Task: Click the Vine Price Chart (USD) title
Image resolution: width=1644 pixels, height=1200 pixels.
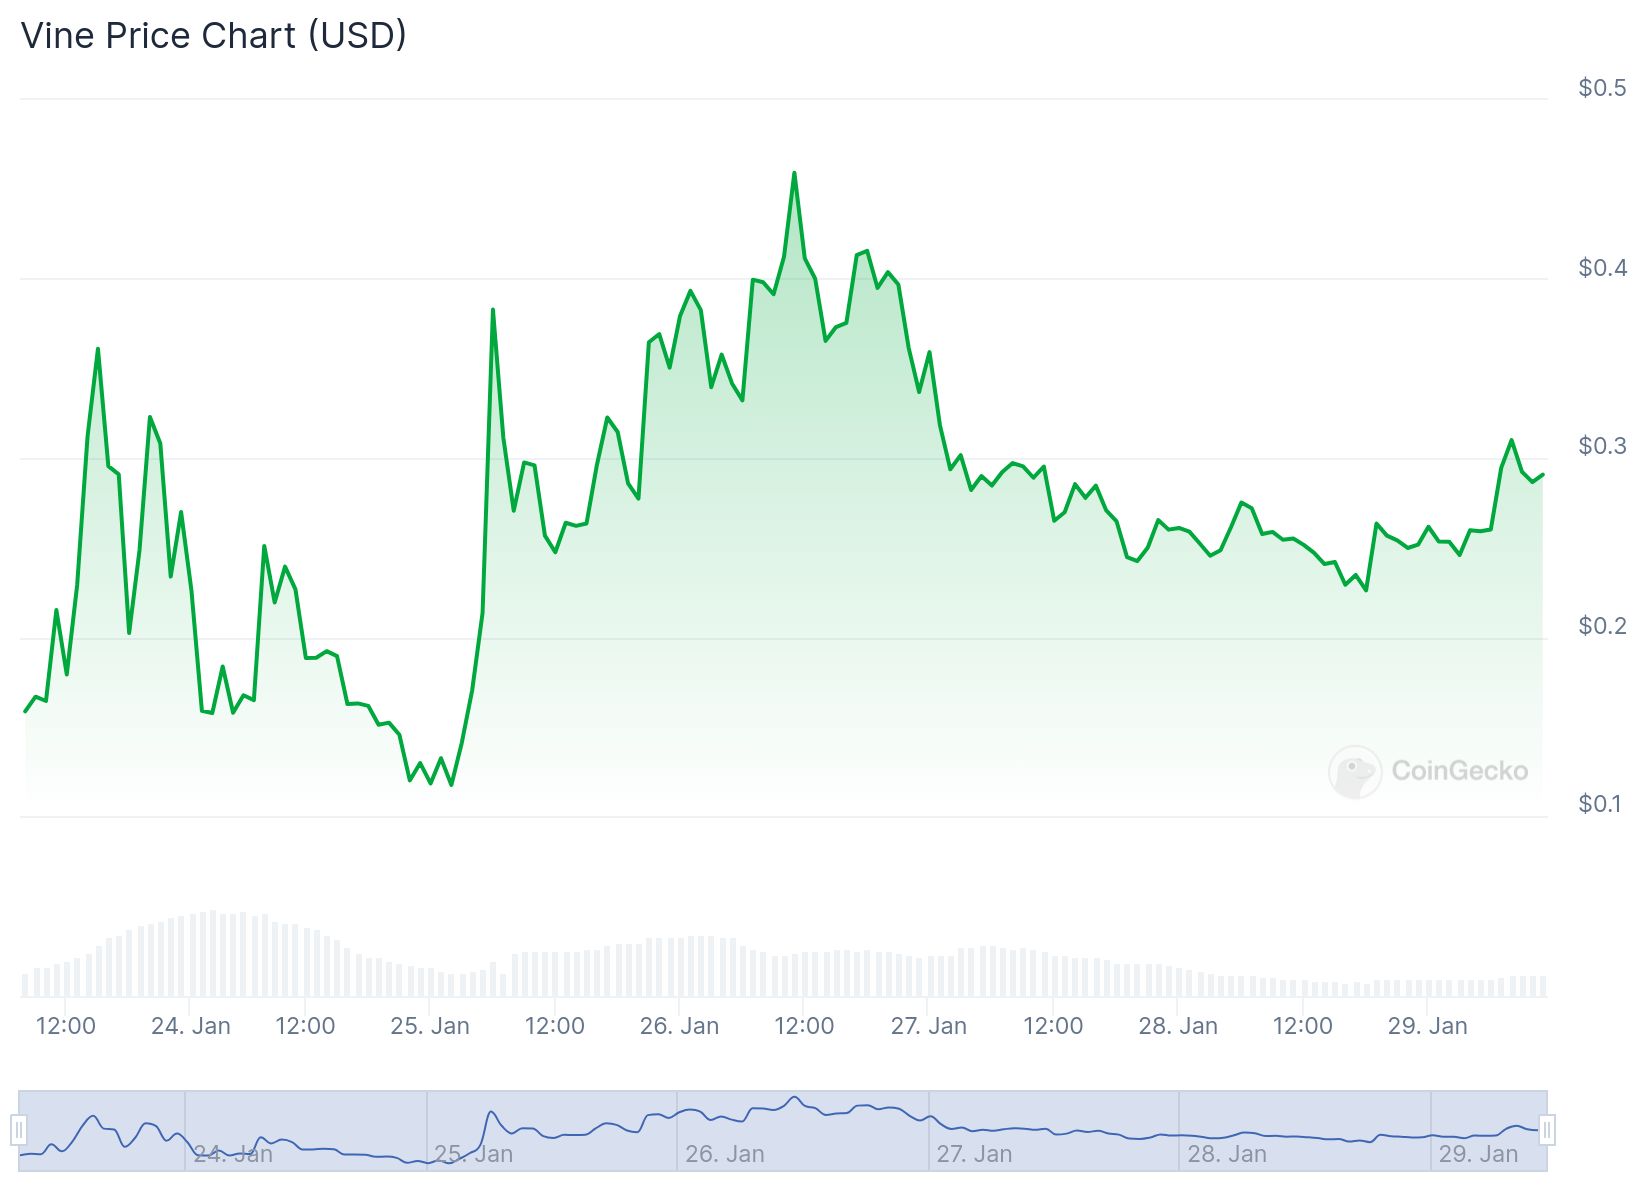Action: (x=214, y=36)
